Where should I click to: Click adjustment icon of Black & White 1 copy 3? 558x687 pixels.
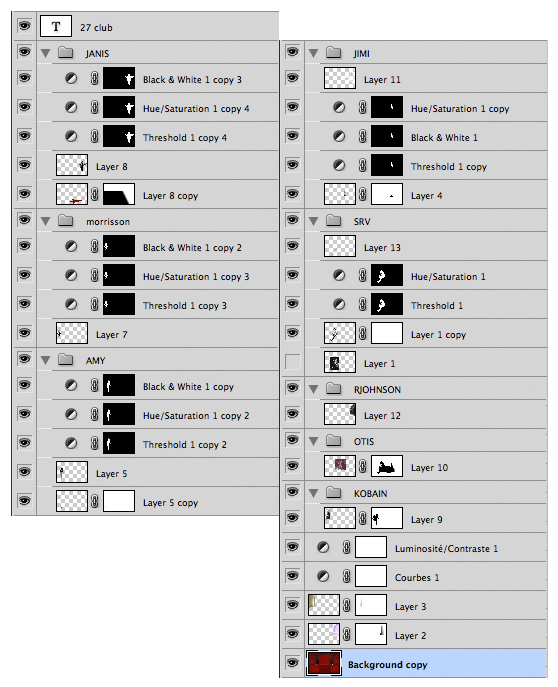(x=71, y=78)
